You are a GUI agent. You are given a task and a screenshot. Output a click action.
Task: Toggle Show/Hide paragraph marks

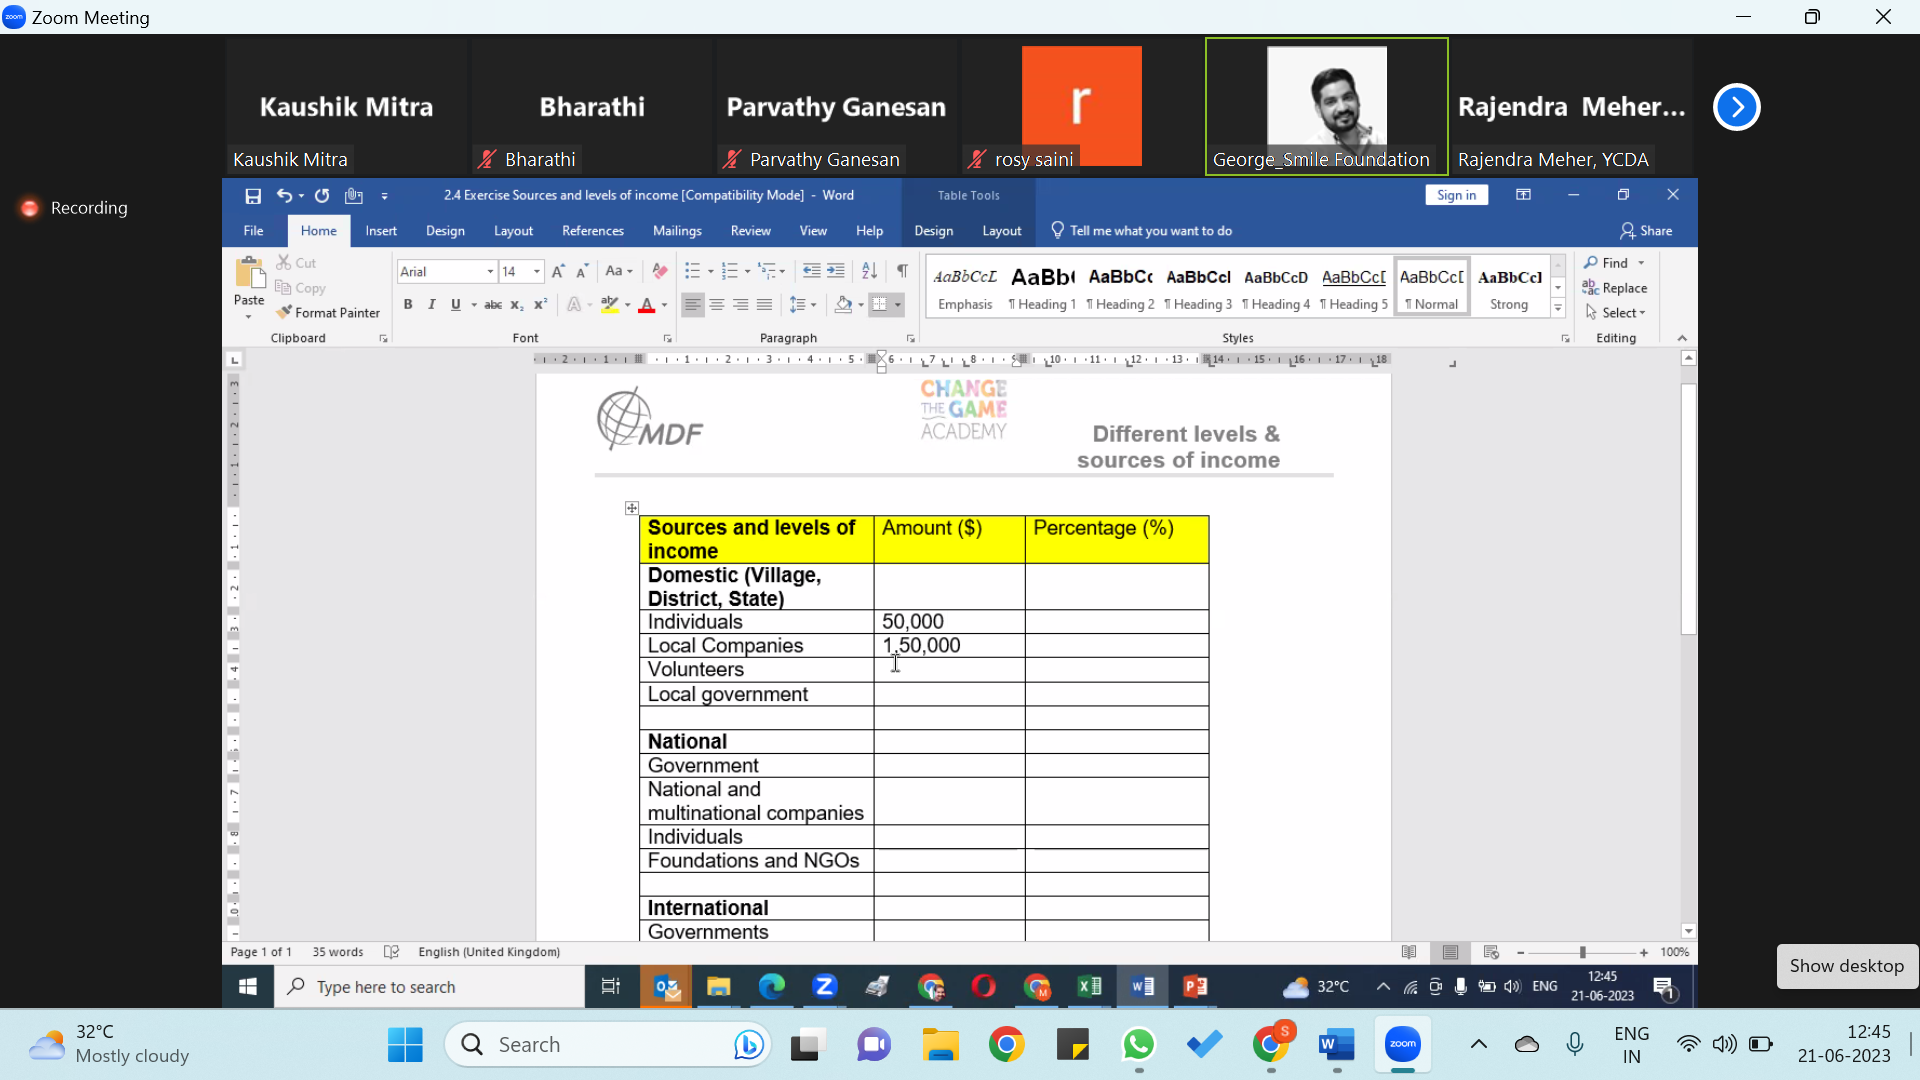click(x=902, y=271)
